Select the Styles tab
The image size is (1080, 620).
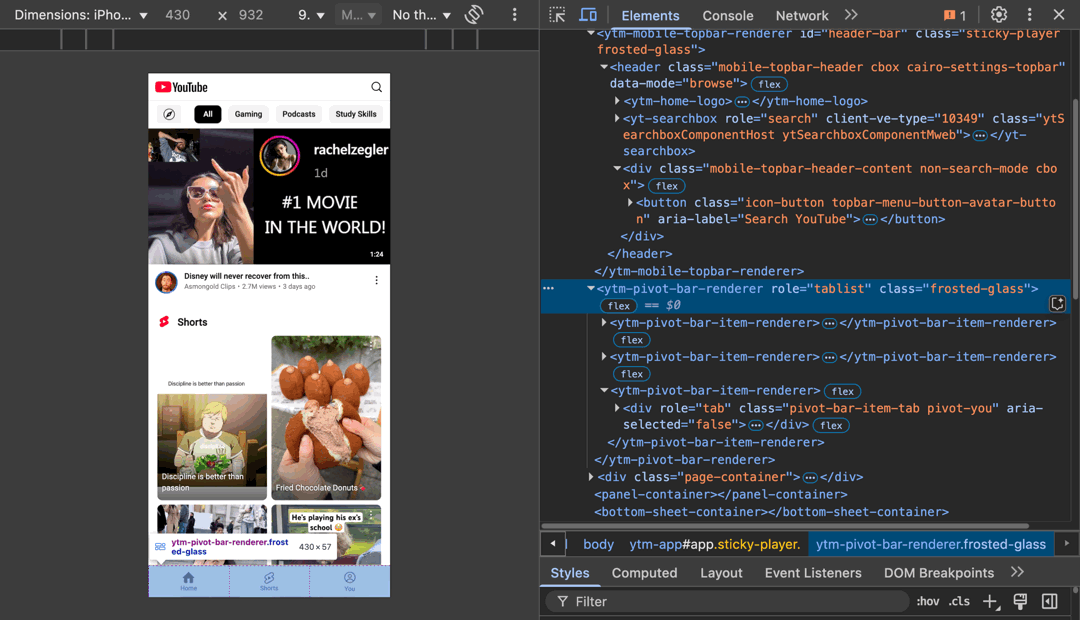click(570, 572)
